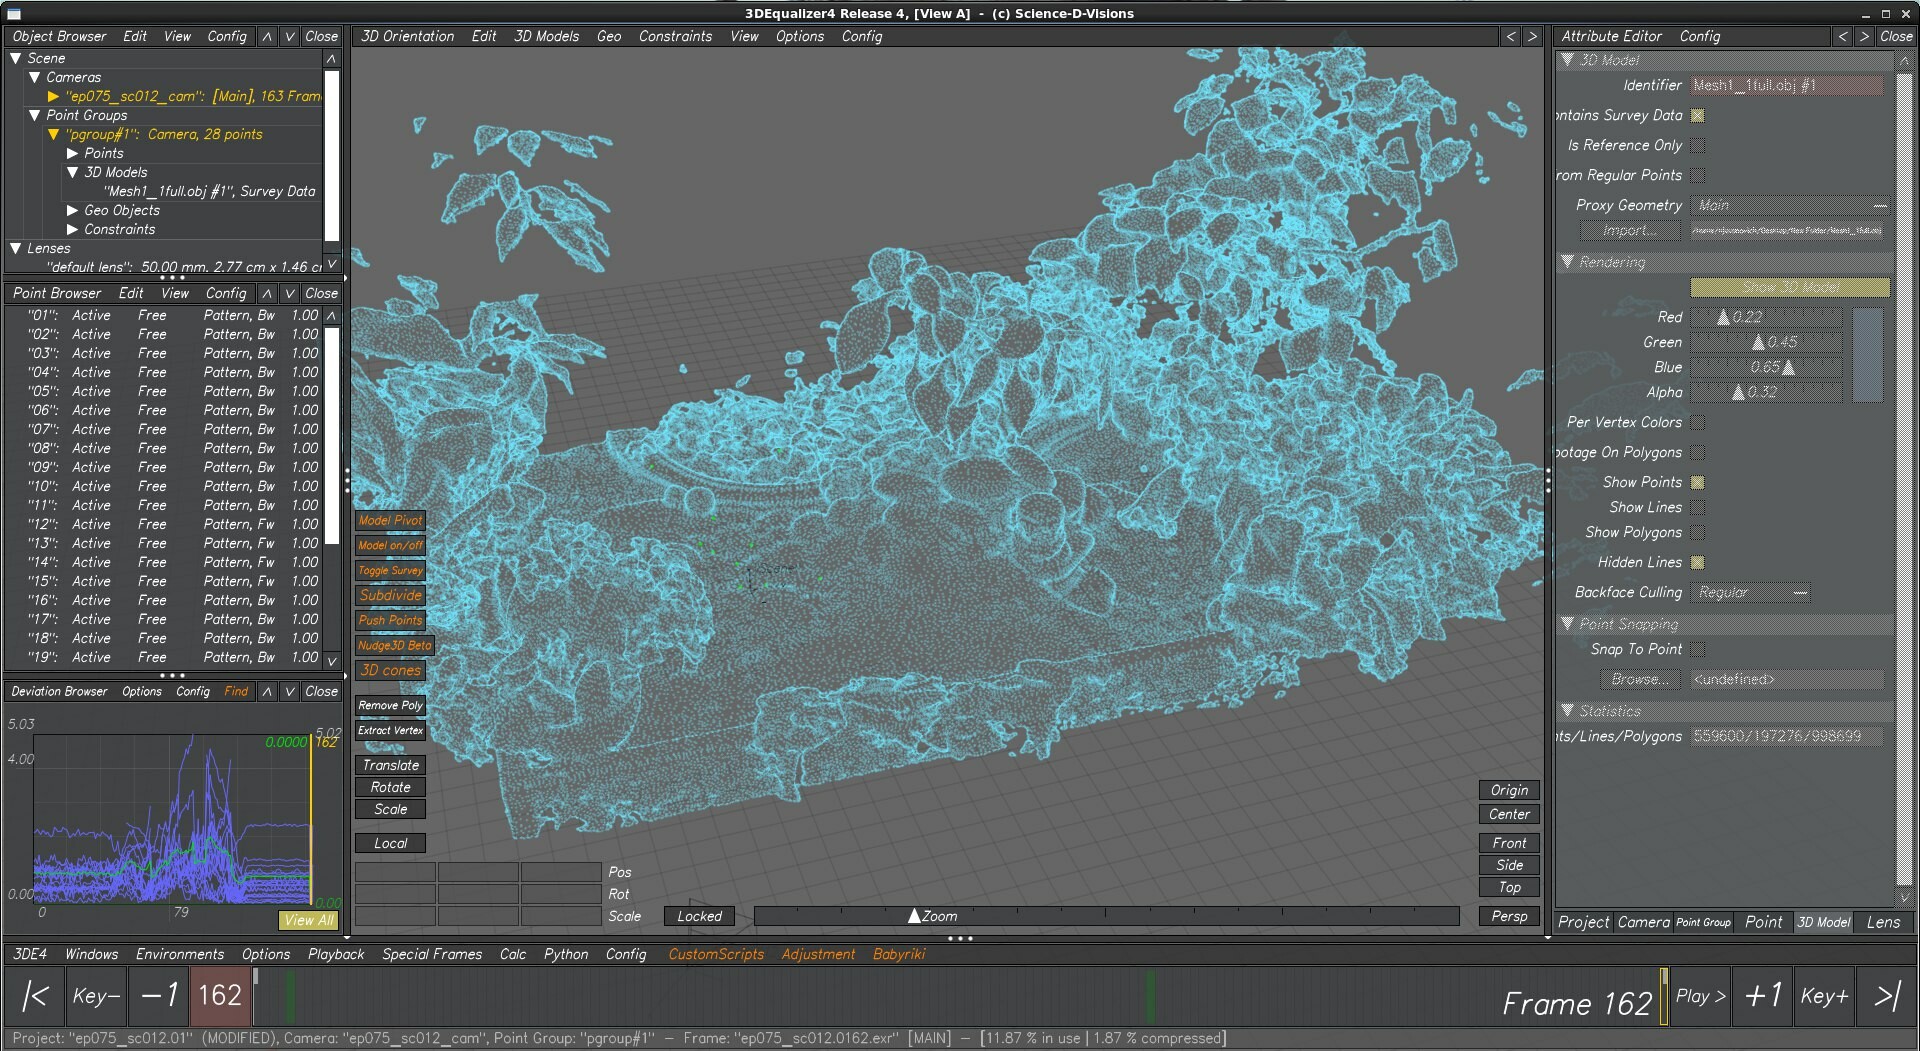Click the Remove Poly button

point(390,705)
